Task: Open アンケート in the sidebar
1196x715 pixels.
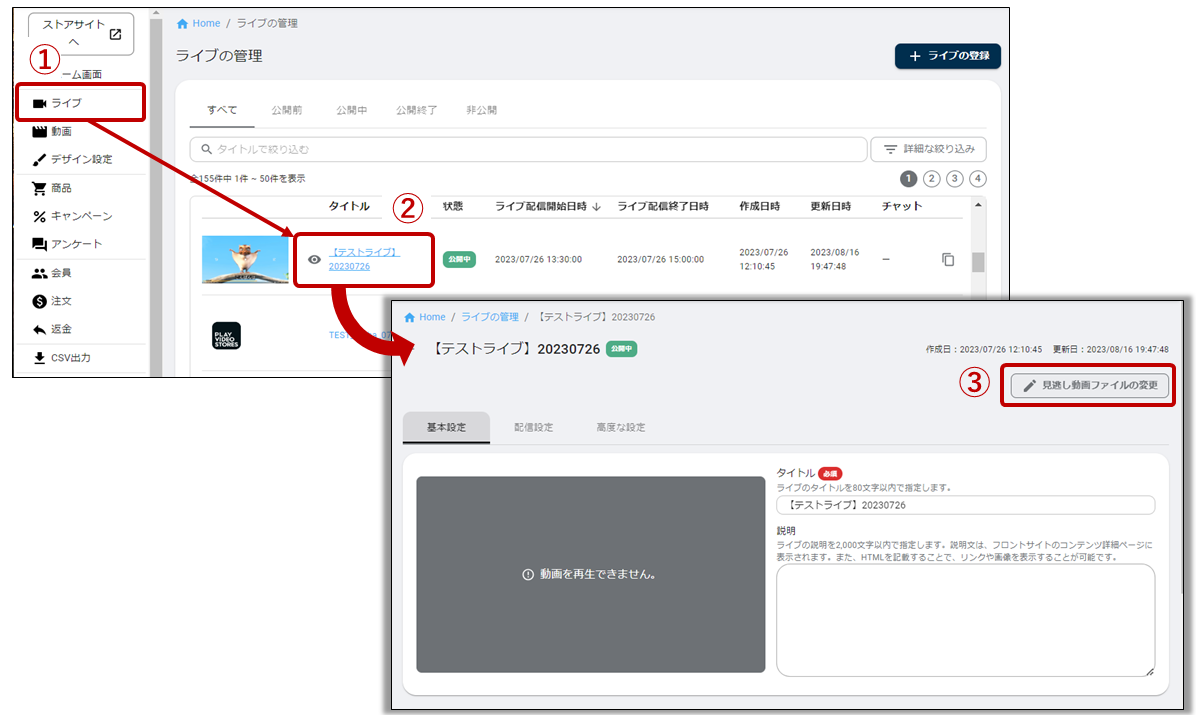Action: pos(75,244)
